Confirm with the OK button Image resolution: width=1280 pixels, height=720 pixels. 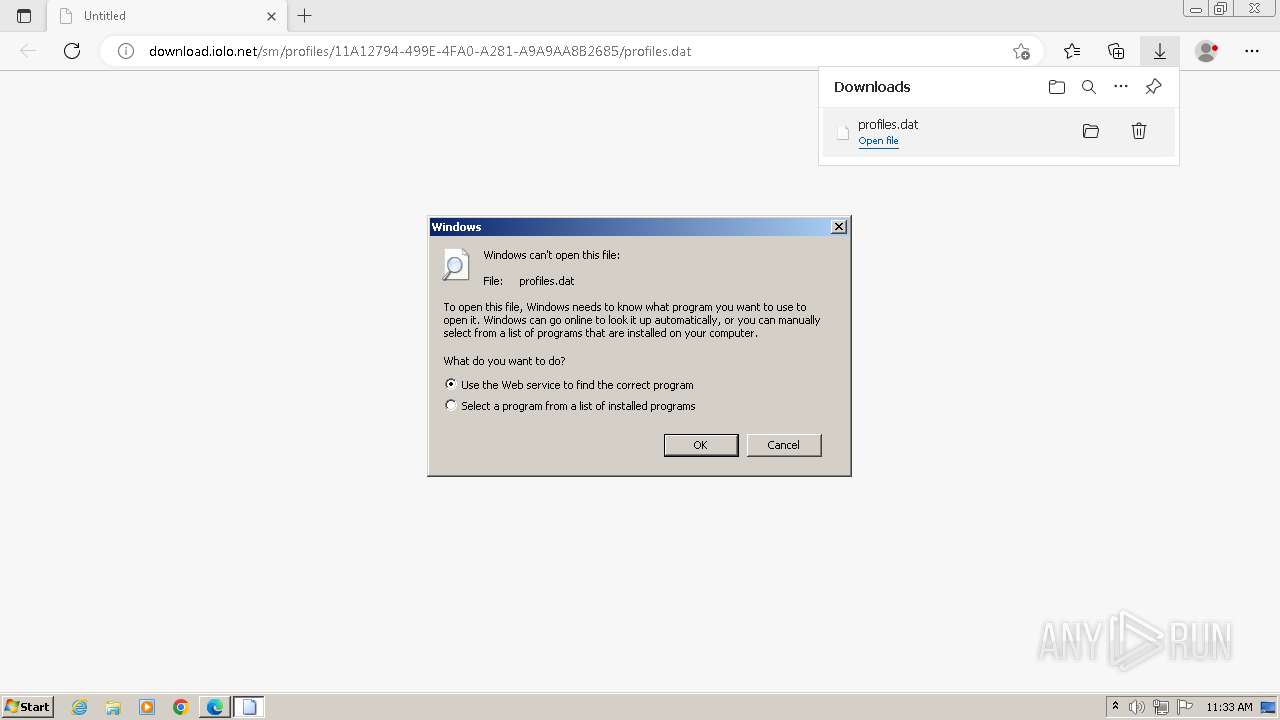701,445
